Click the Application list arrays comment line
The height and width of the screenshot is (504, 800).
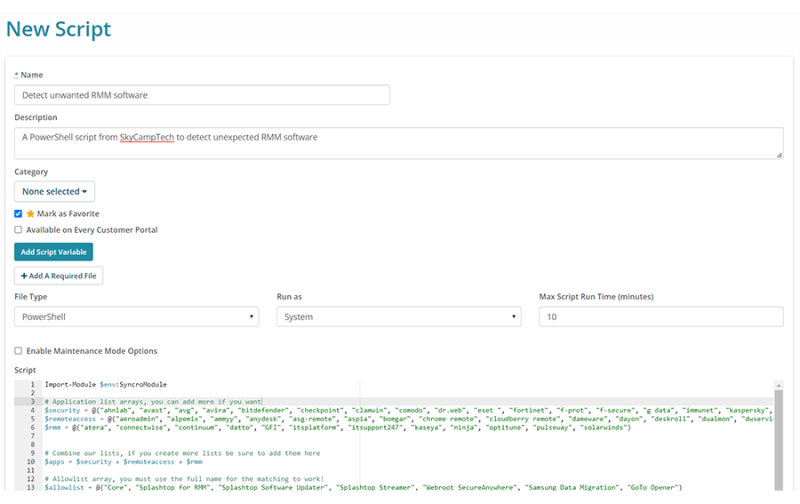[153, 402]
